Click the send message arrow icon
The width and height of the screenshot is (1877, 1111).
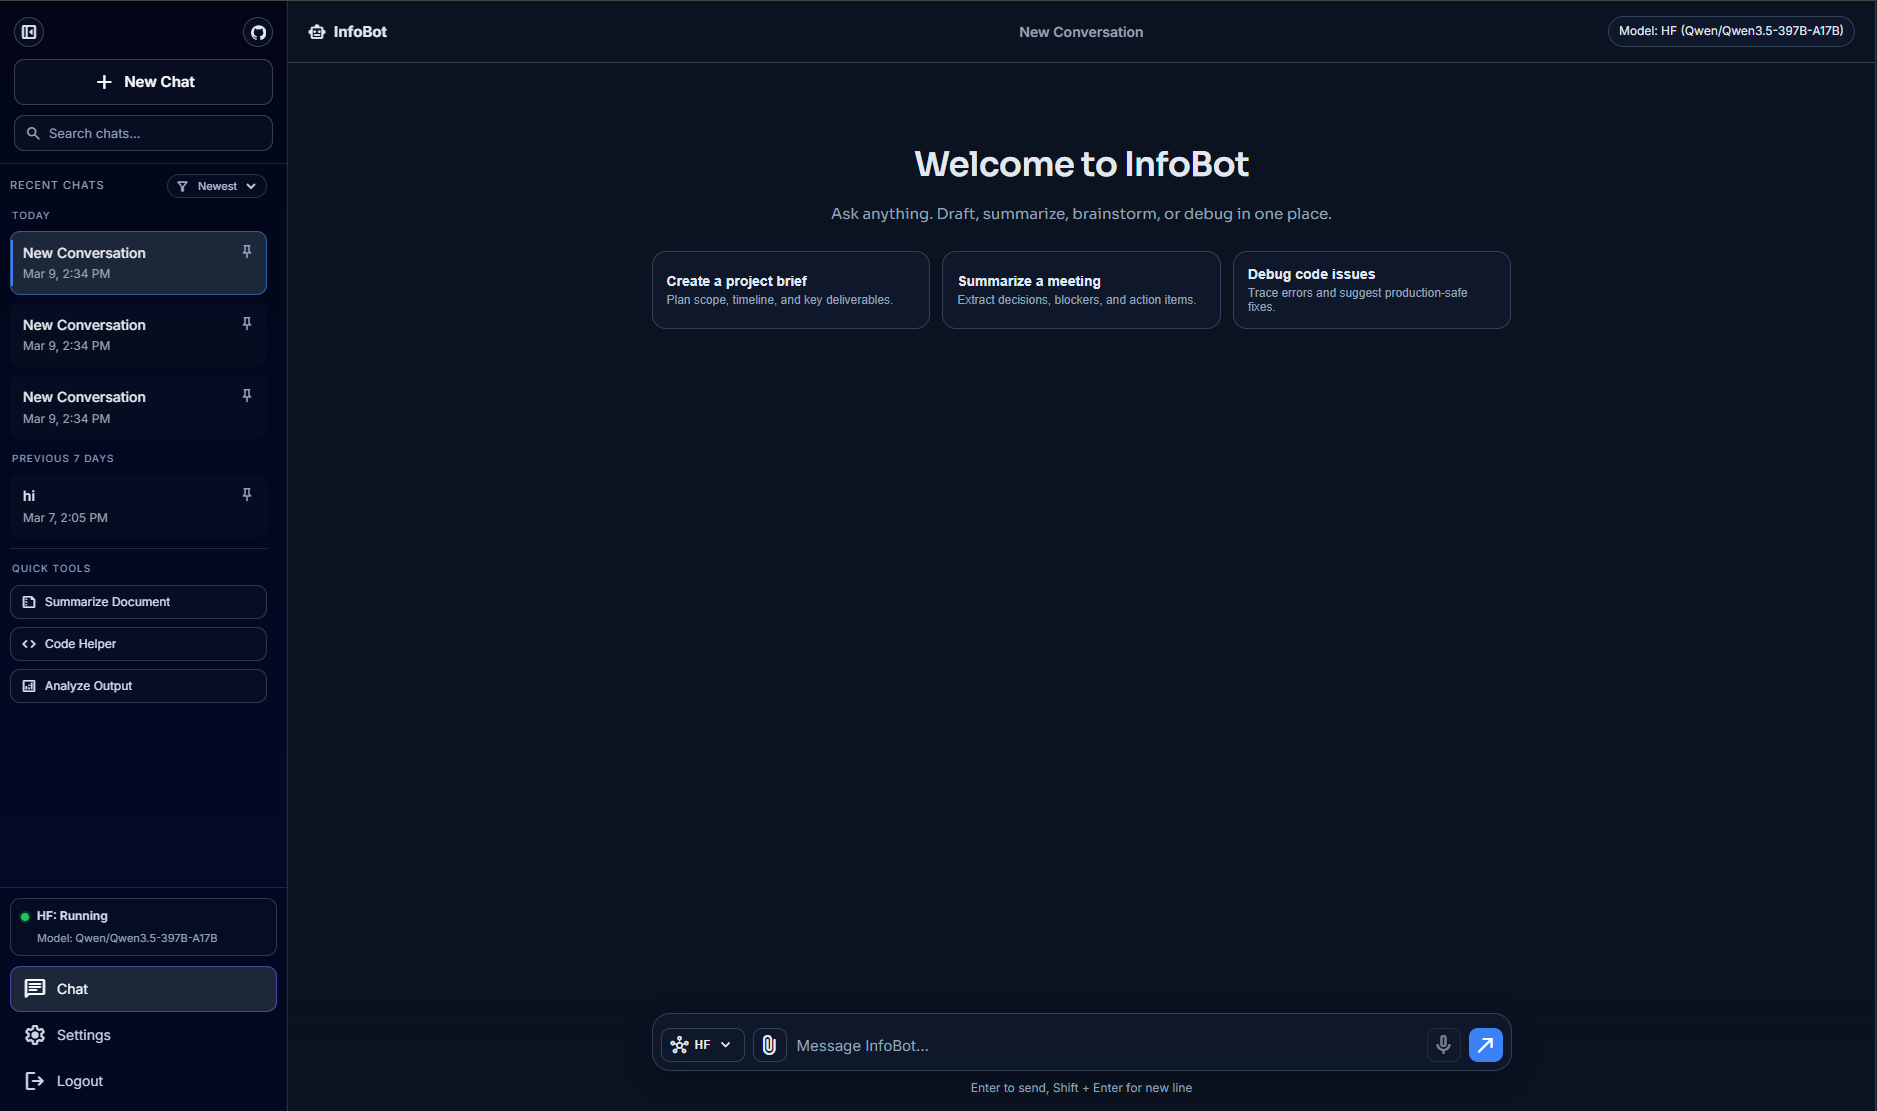[1485, 1044]
